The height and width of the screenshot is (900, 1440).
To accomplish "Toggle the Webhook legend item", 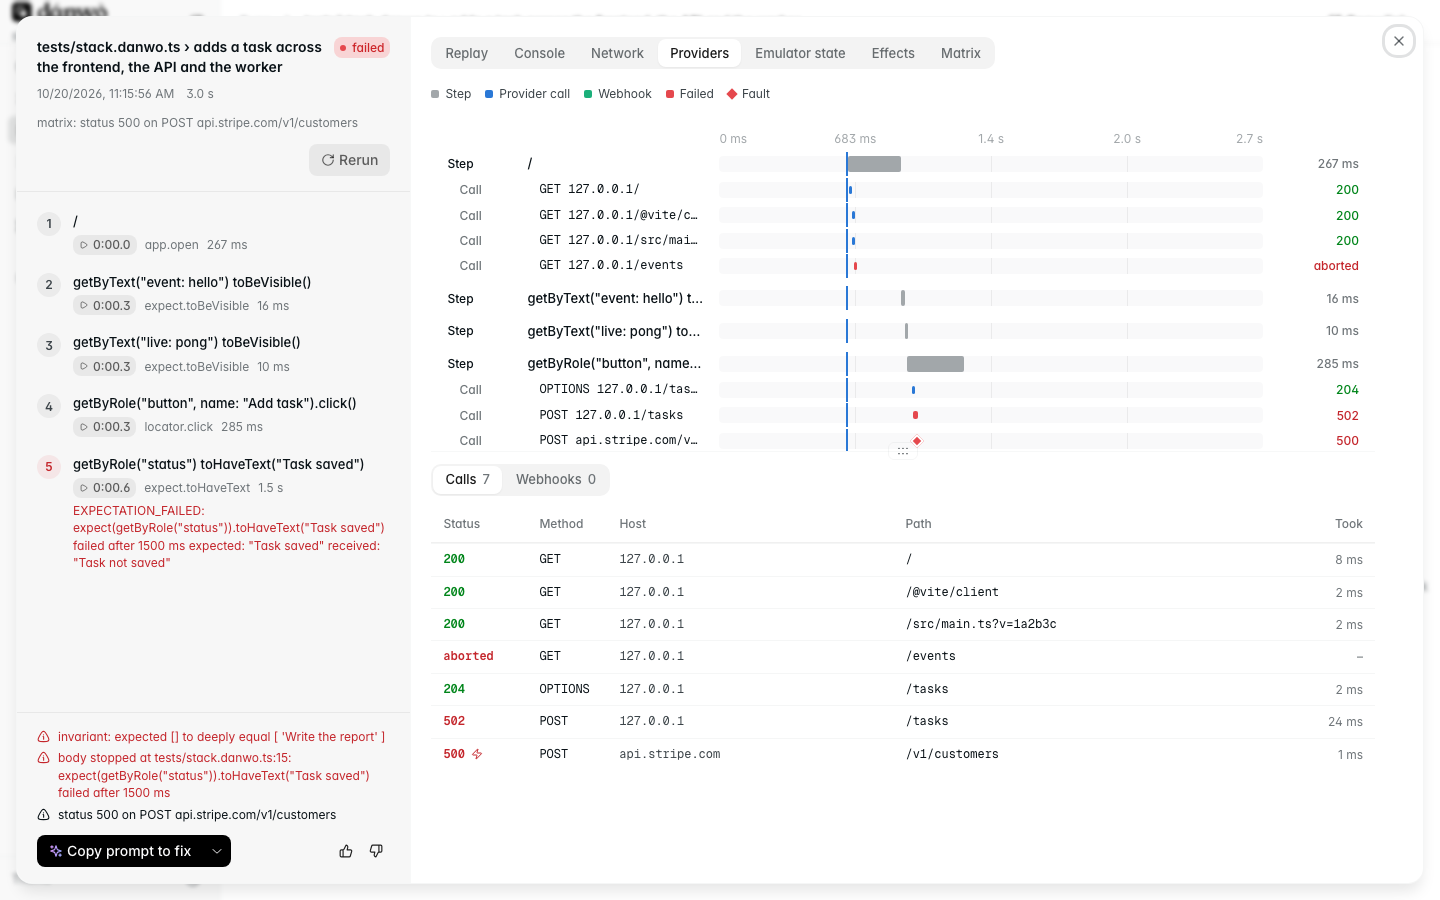I will tap(618, 94).
